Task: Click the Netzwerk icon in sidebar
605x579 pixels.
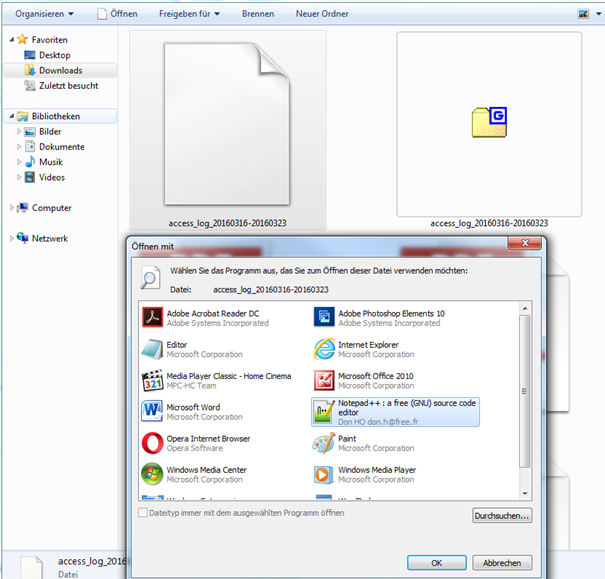Action: [x=23, y=238]
